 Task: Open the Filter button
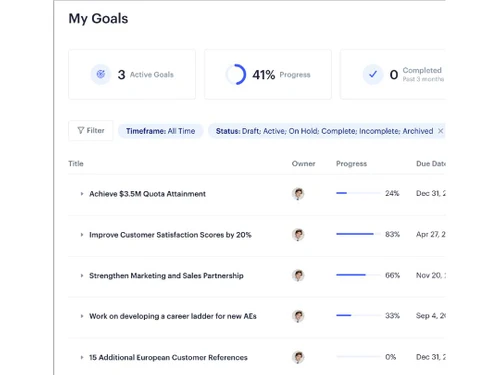[x=91, y=131]
